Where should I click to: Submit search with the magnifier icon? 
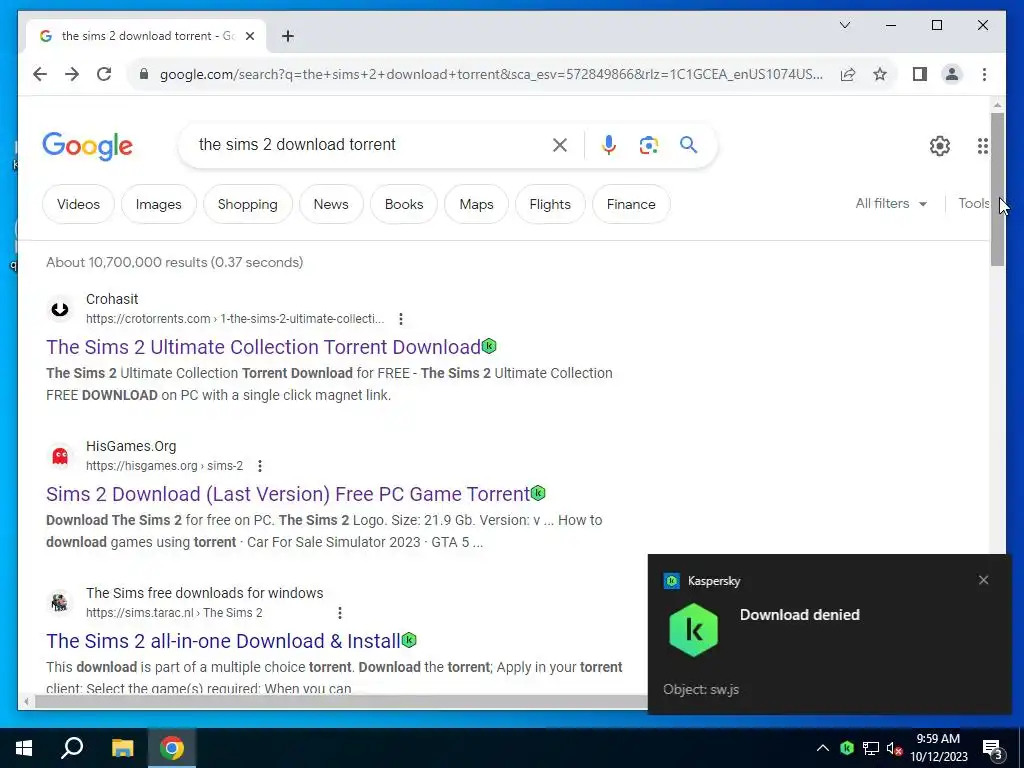click(x=688, y=145)
